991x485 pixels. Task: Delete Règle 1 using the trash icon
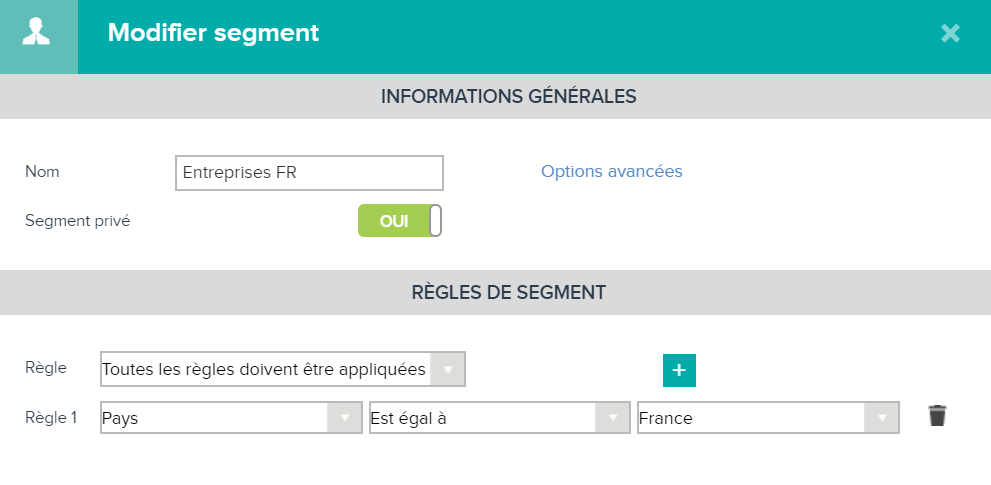pyautogui.click(x=937, y=416)
